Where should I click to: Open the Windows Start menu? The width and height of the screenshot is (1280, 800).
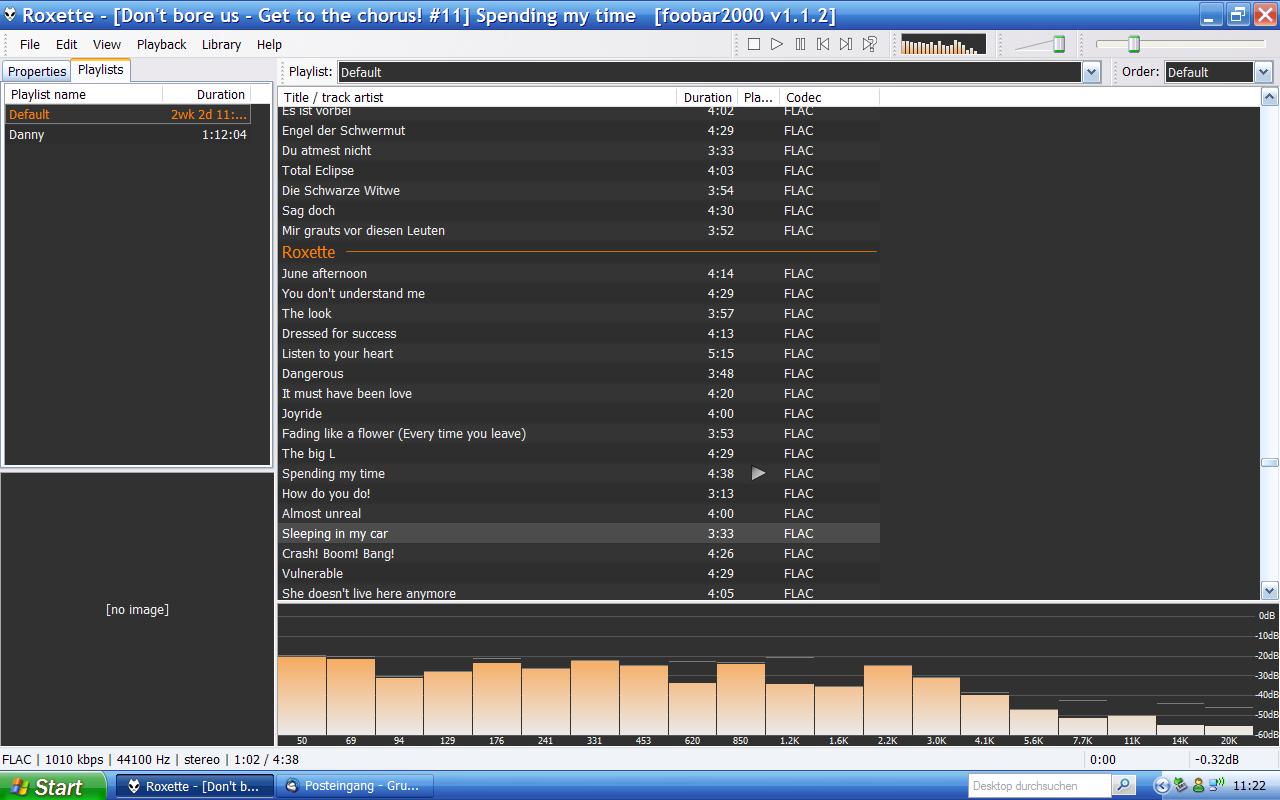click(x=53, y=786)
